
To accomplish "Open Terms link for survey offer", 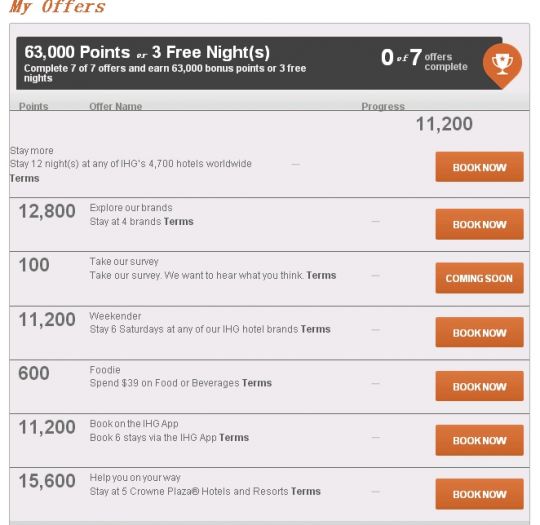I will point(321,275).
